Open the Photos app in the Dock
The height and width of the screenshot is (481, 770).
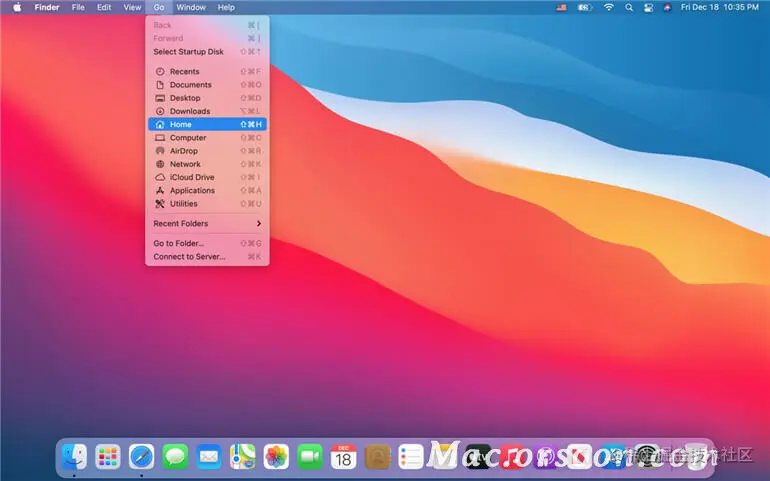[x=276, y=457]
